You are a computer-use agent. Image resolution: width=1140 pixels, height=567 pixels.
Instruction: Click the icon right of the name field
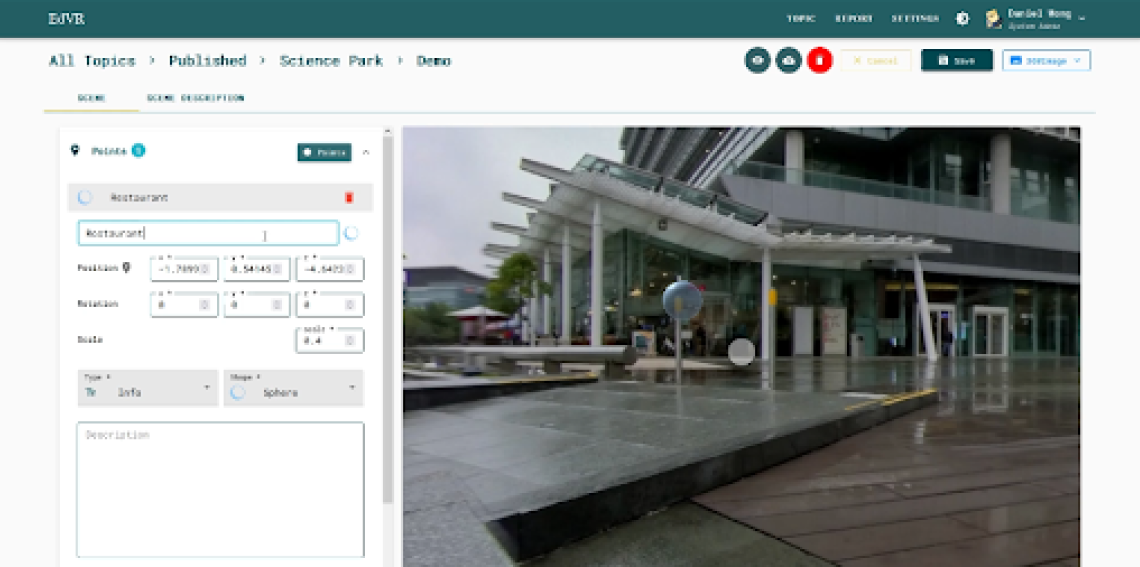click(352, 233)
